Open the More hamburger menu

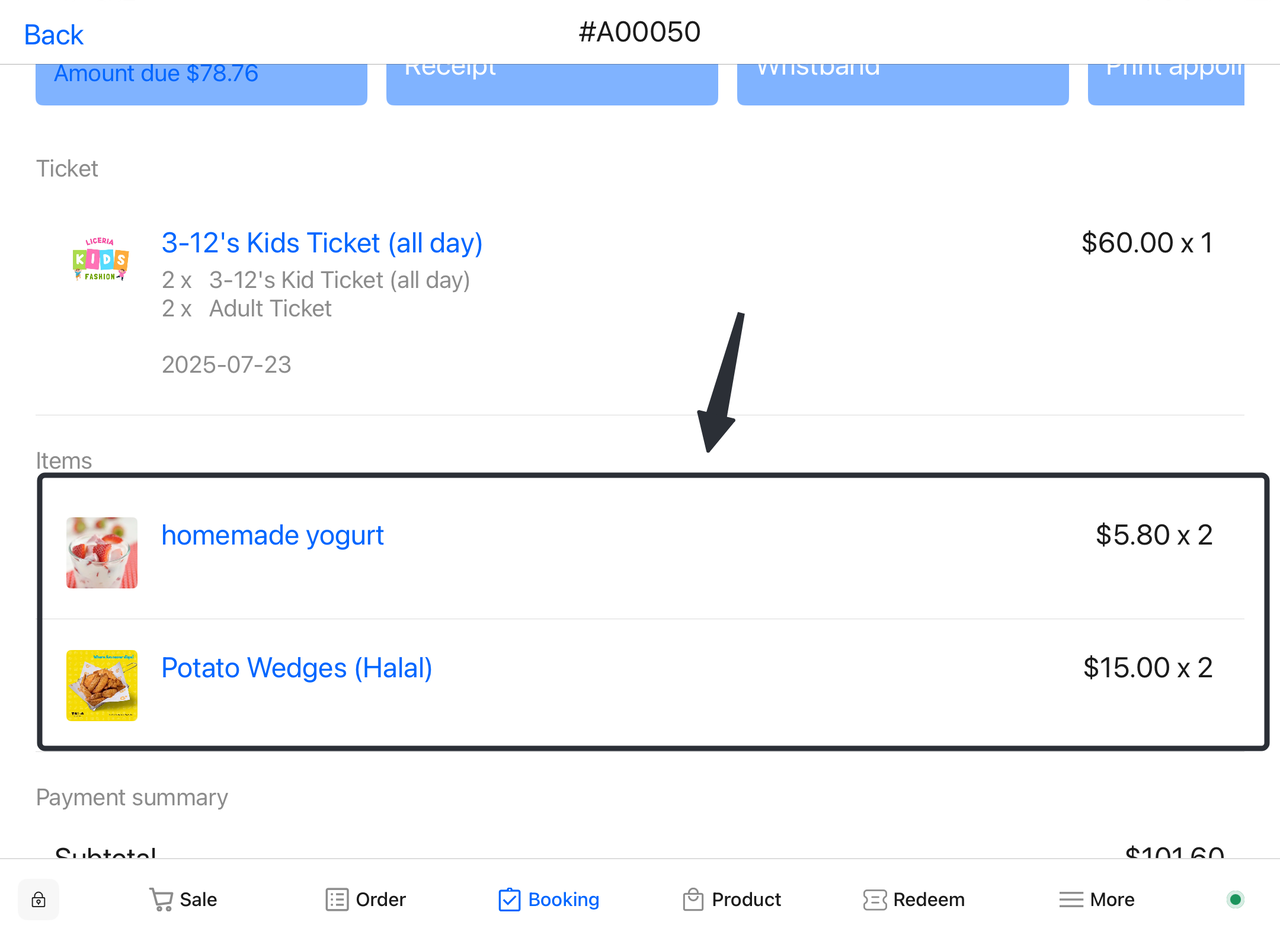(x=1097, y=900)
